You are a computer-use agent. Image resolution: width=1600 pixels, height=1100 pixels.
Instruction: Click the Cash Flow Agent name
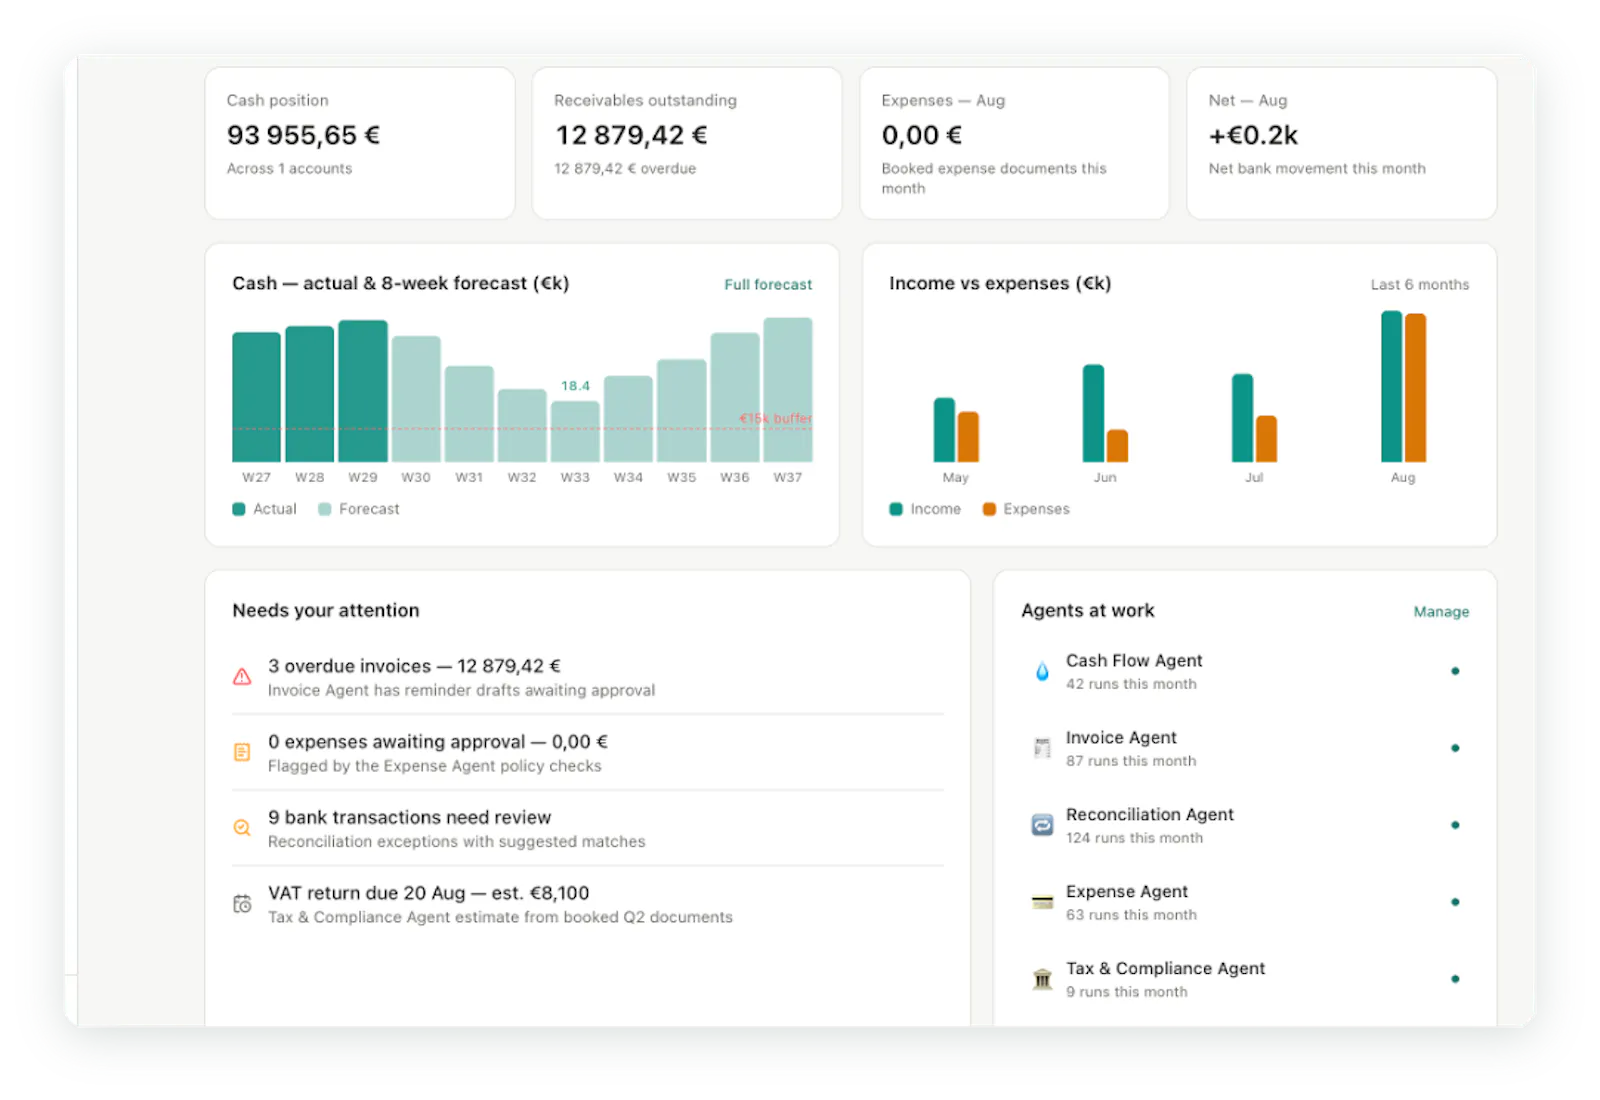point(1134,661)
